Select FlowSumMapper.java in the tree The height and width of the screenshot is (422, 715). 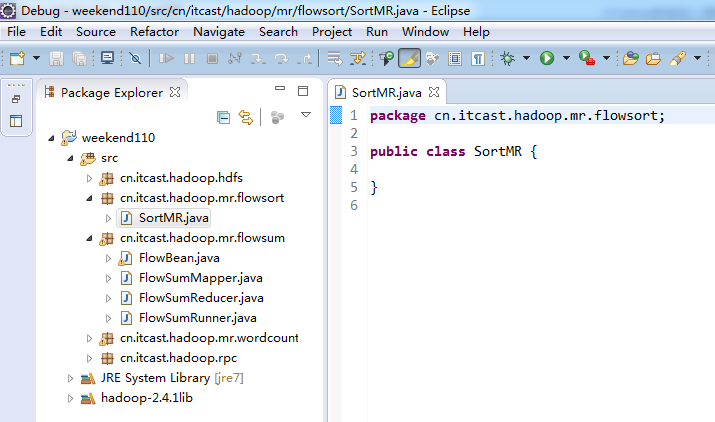click(x=201, y=278)
